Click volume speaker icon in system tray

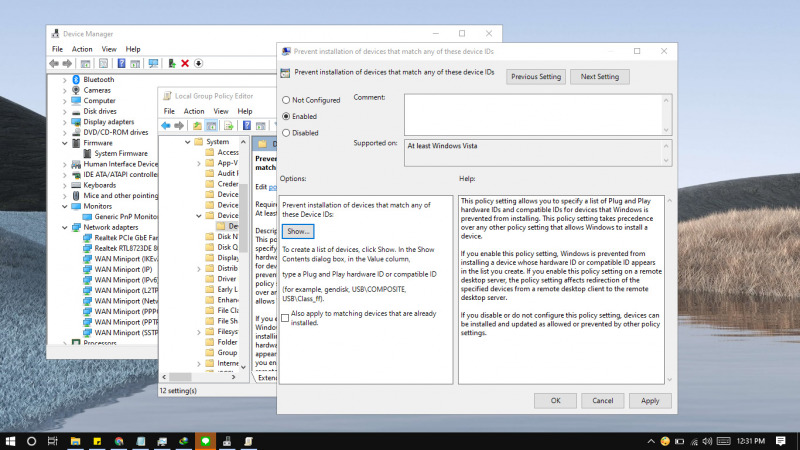point(707,441)
